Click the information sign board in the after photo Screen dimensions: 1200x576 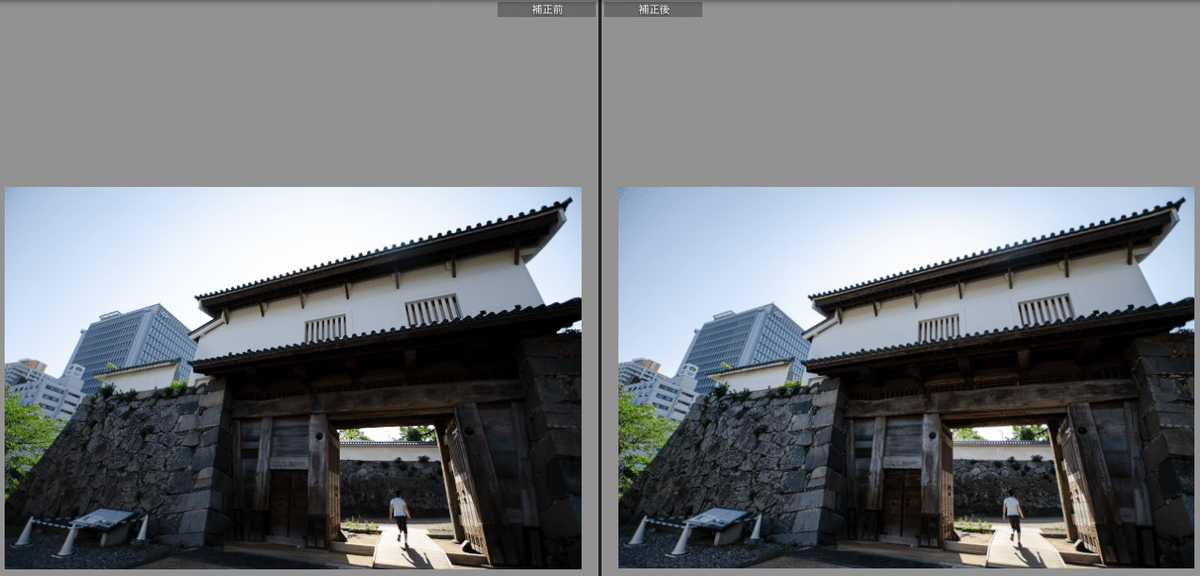[716, 519]
